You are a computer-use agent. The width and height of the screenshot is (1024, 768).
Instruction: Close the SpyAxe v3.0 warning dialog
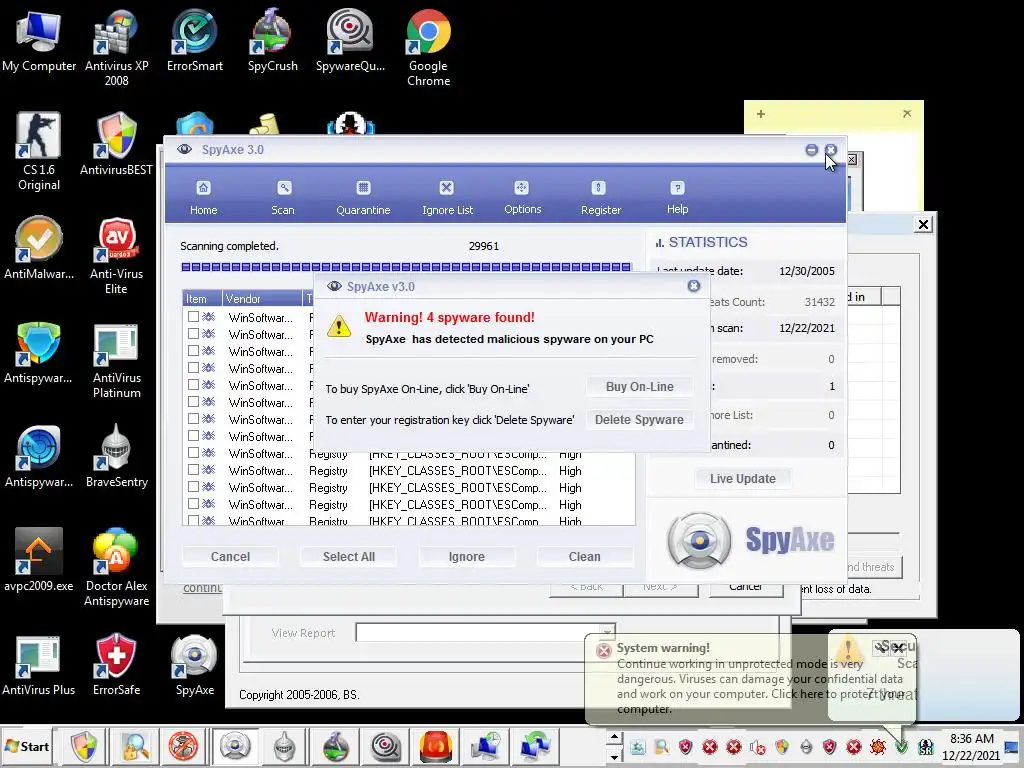694,286
